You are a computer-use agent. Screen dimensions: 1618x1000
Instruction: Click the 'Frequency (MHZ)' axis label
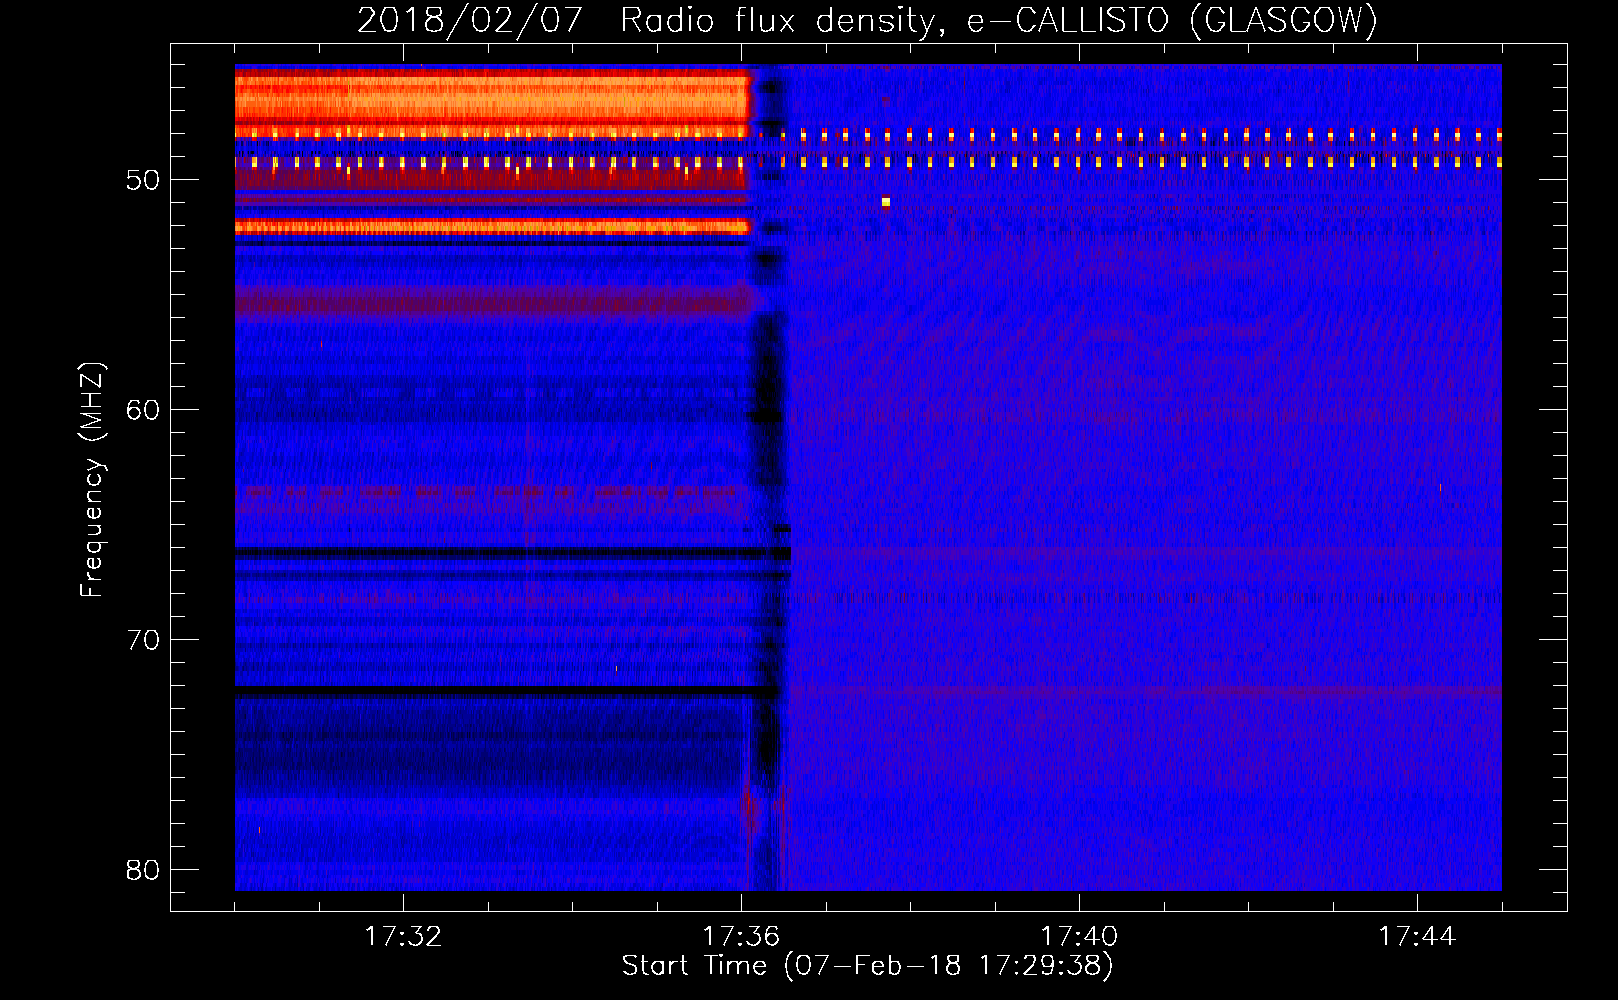(92, 479)
